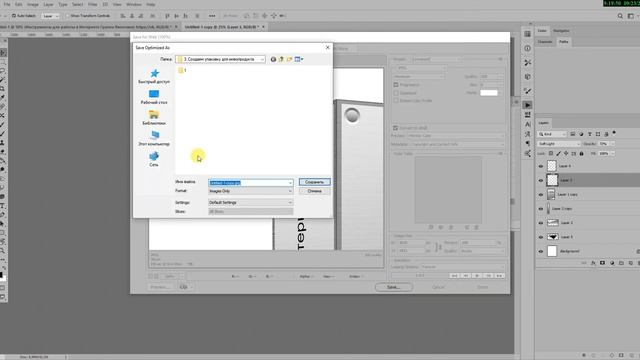The image size is (640, 360).
Task: Click the lock position icon
Action: point(566,153)
